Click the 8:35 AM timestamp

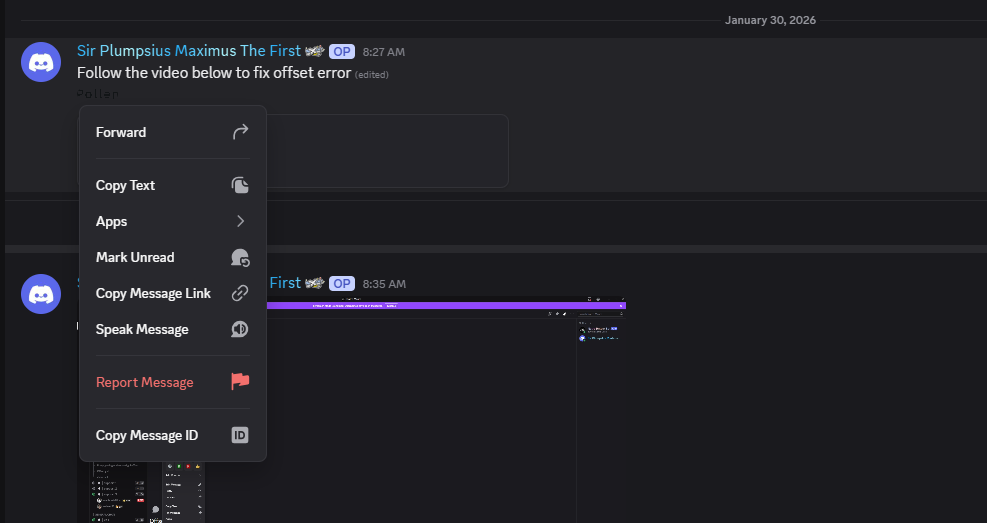pyautogui.click(x=384, y=284)
